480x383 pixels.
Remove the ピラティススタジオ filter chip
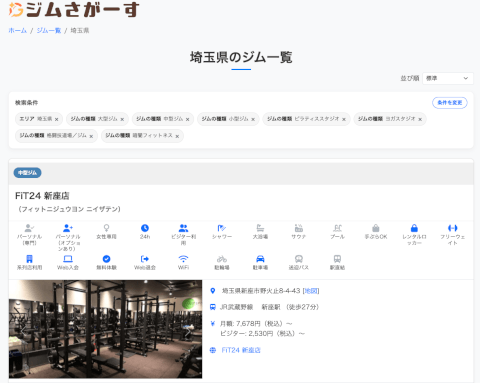tap(344, 119)
